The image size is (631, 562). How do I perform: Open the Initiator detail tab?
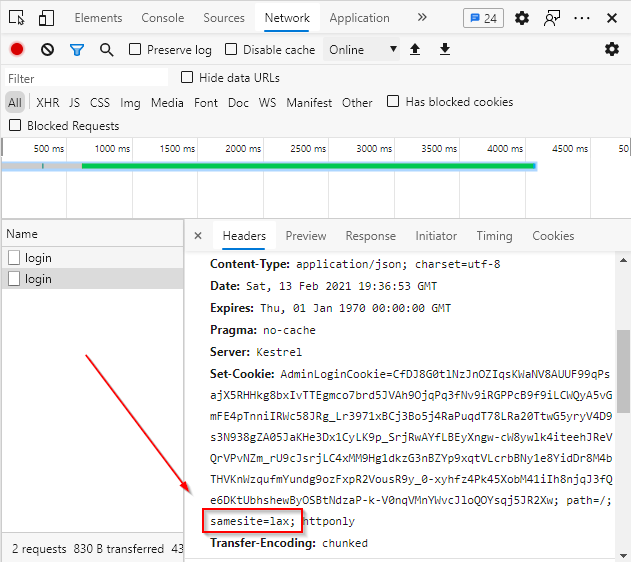click(x=436, y=236)
